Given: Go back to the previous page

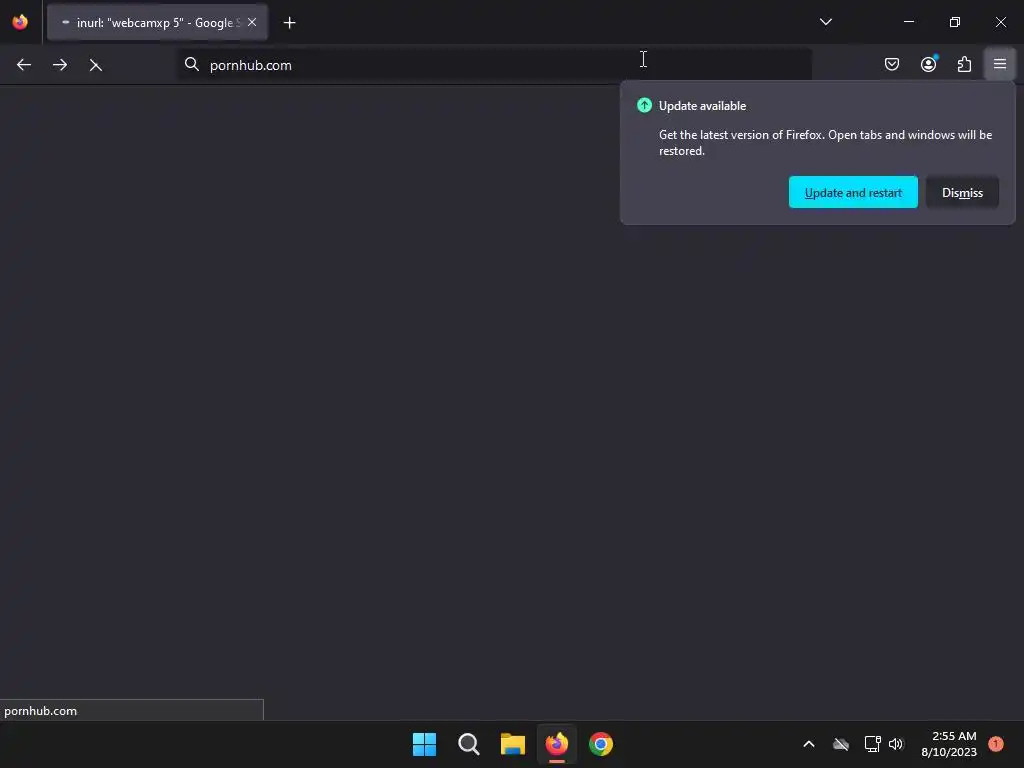Looking at the screenshot, I should tap(24, 65).
